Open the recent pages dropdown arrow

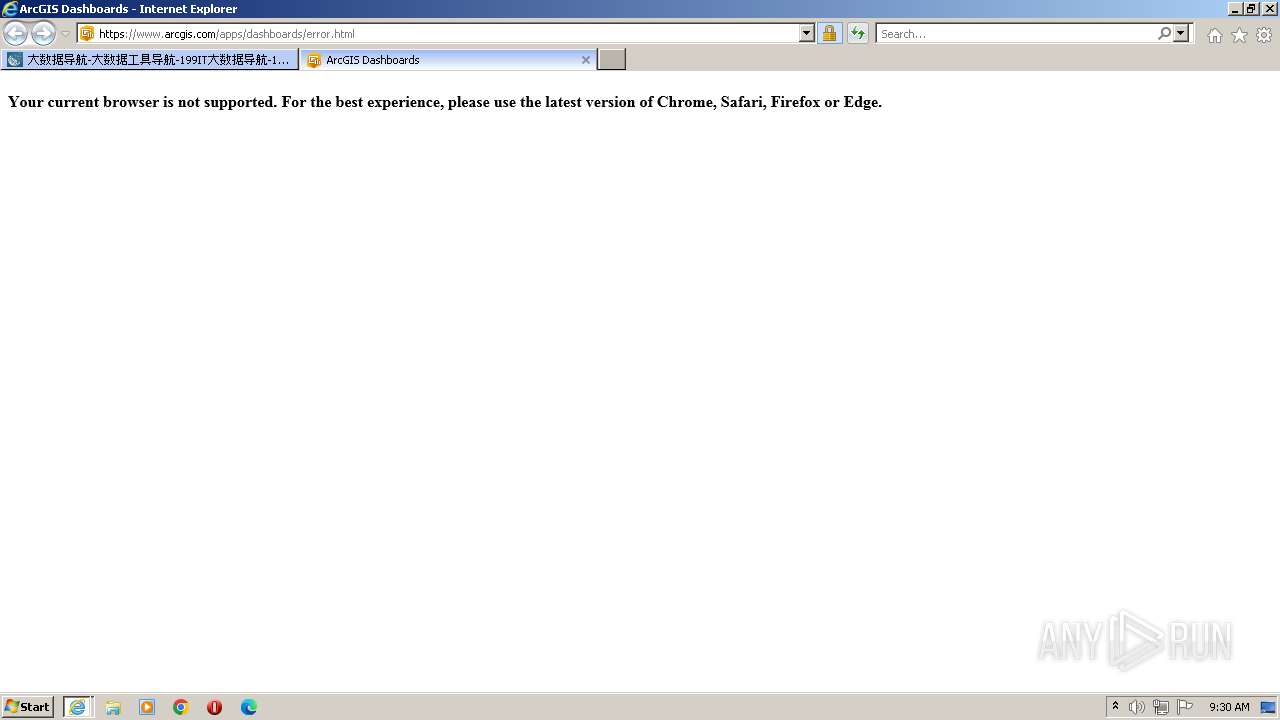click(x=66, y=34)
